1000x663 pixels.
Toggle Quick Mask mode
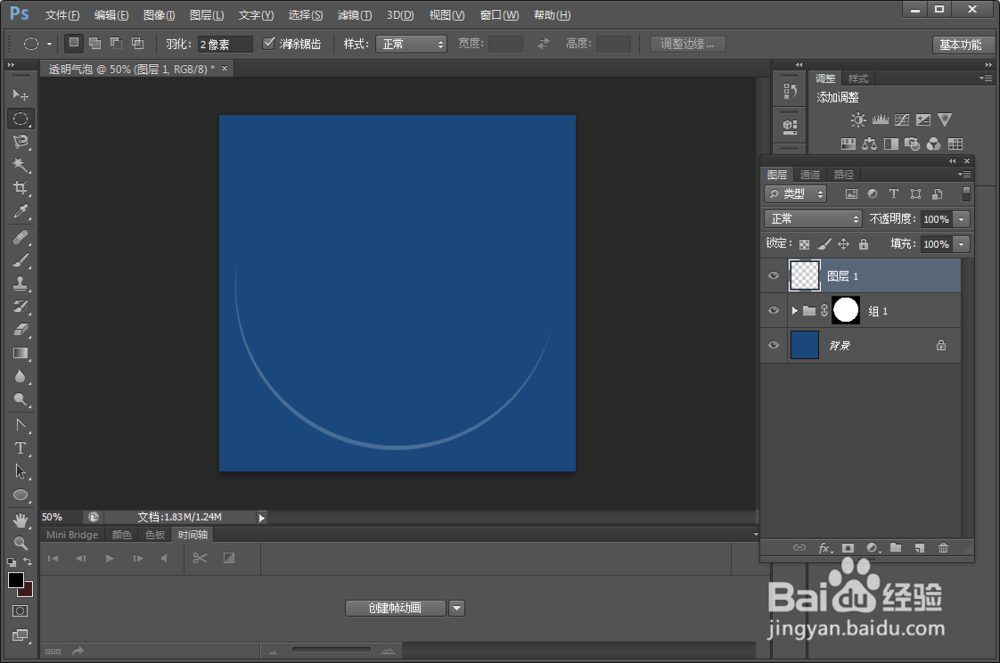tap(20, 611)
